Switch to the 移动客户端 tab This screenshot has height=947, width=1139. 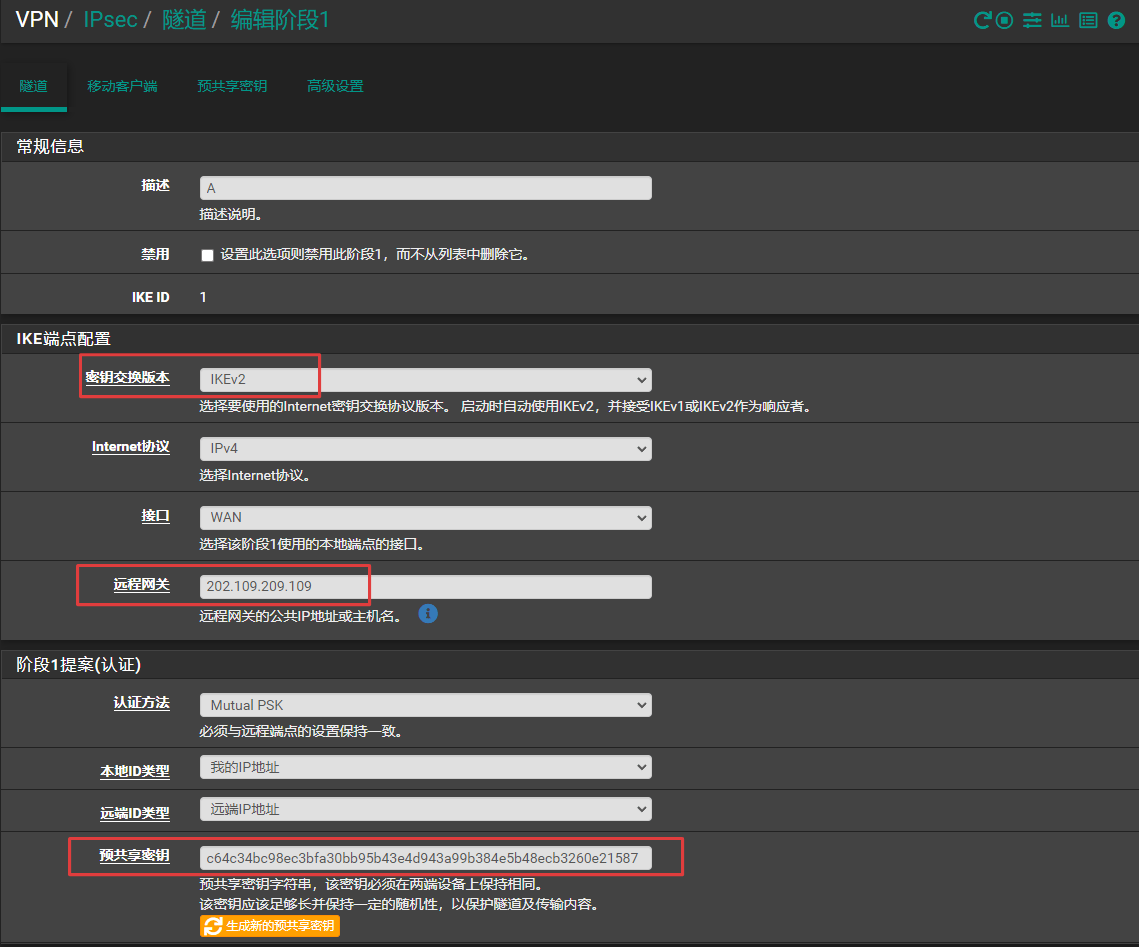tap(122, 86)
